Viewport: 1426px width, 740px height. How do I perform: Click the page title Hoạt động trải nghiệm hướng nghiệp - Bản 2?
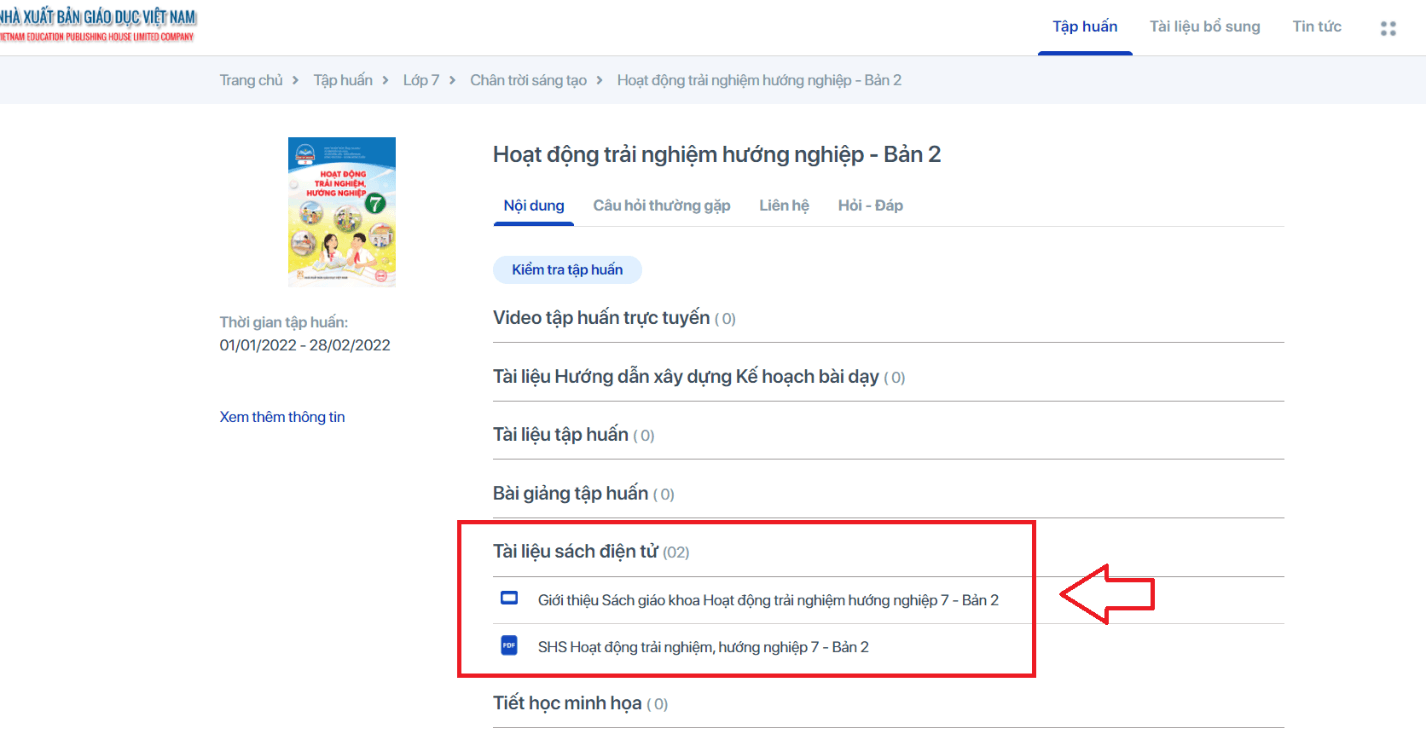(717, 155)
